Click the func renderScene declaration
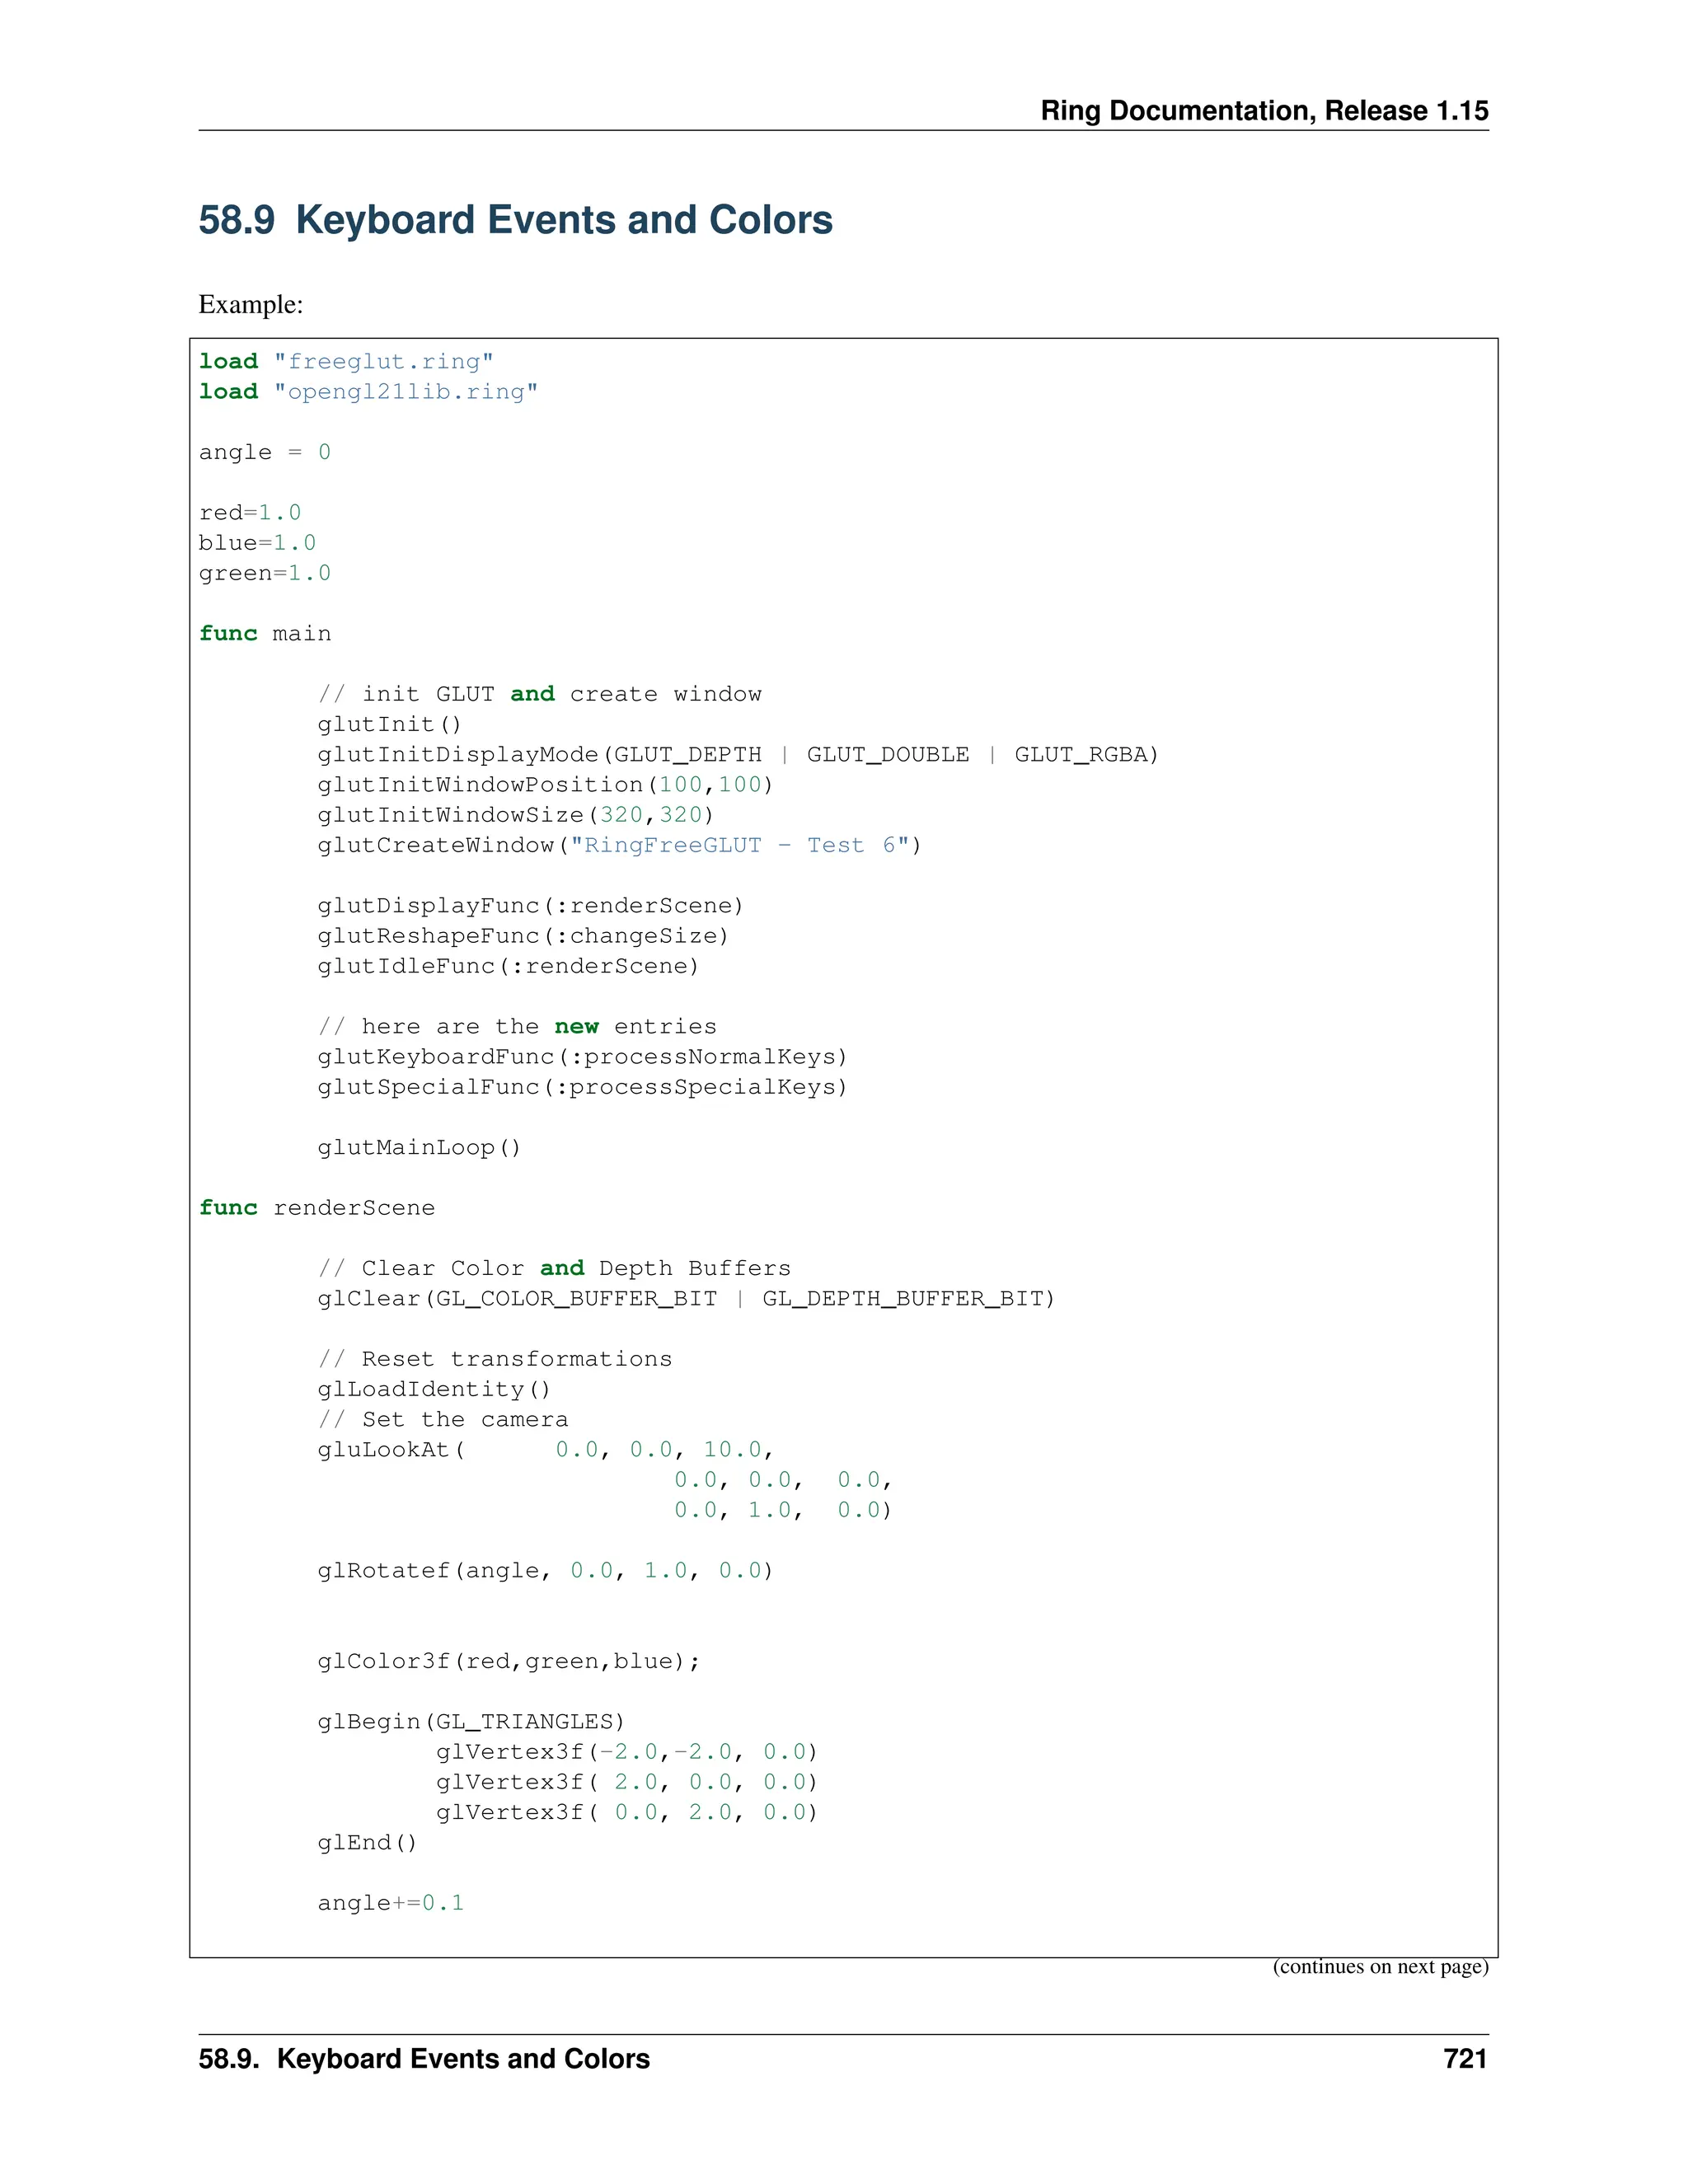The height and width of the screenshot is (2184, 1688). pos(316,1208)
